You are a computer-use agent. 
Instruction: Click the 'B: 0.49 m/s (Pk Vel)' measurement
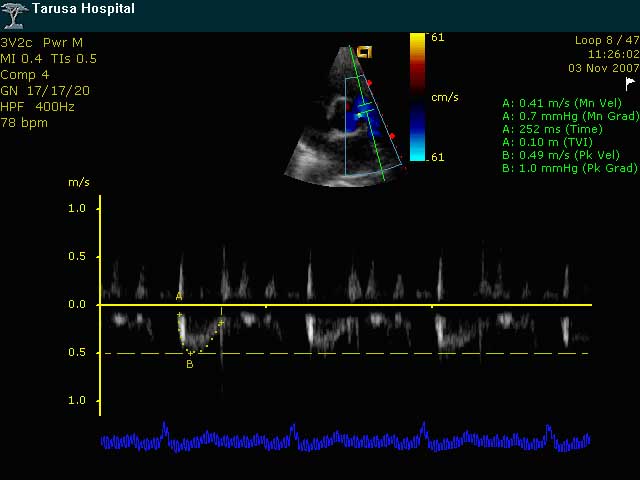coord(561,155)
